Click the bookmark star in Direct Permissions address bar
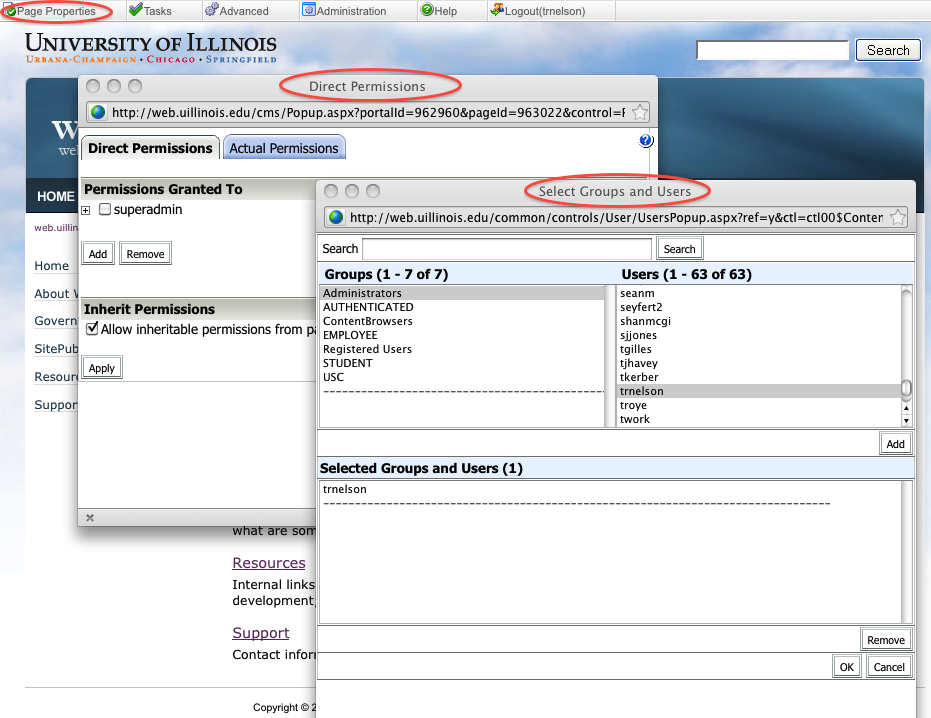Image resolution: width=931 pixels, height=718 pixels. point(639,112)
